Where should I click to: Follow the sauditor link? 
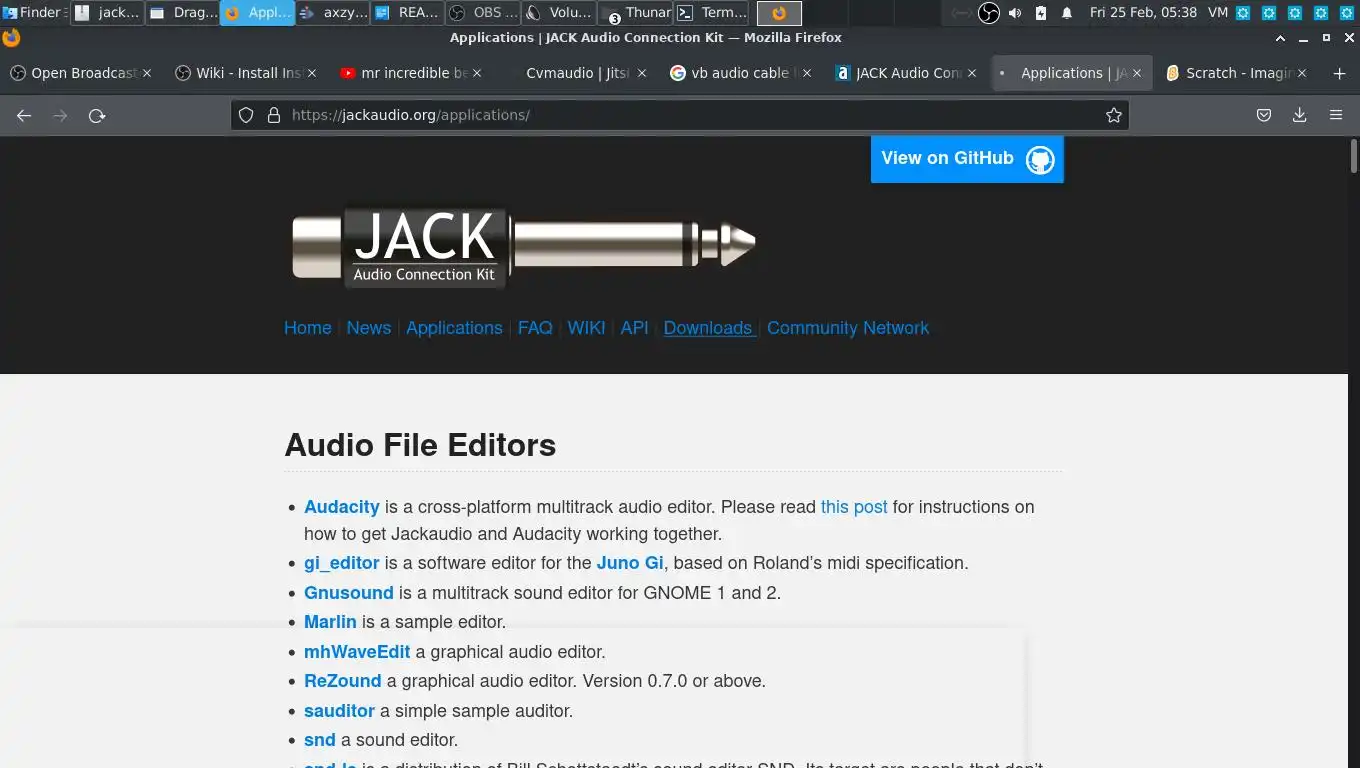pos(339,711)
